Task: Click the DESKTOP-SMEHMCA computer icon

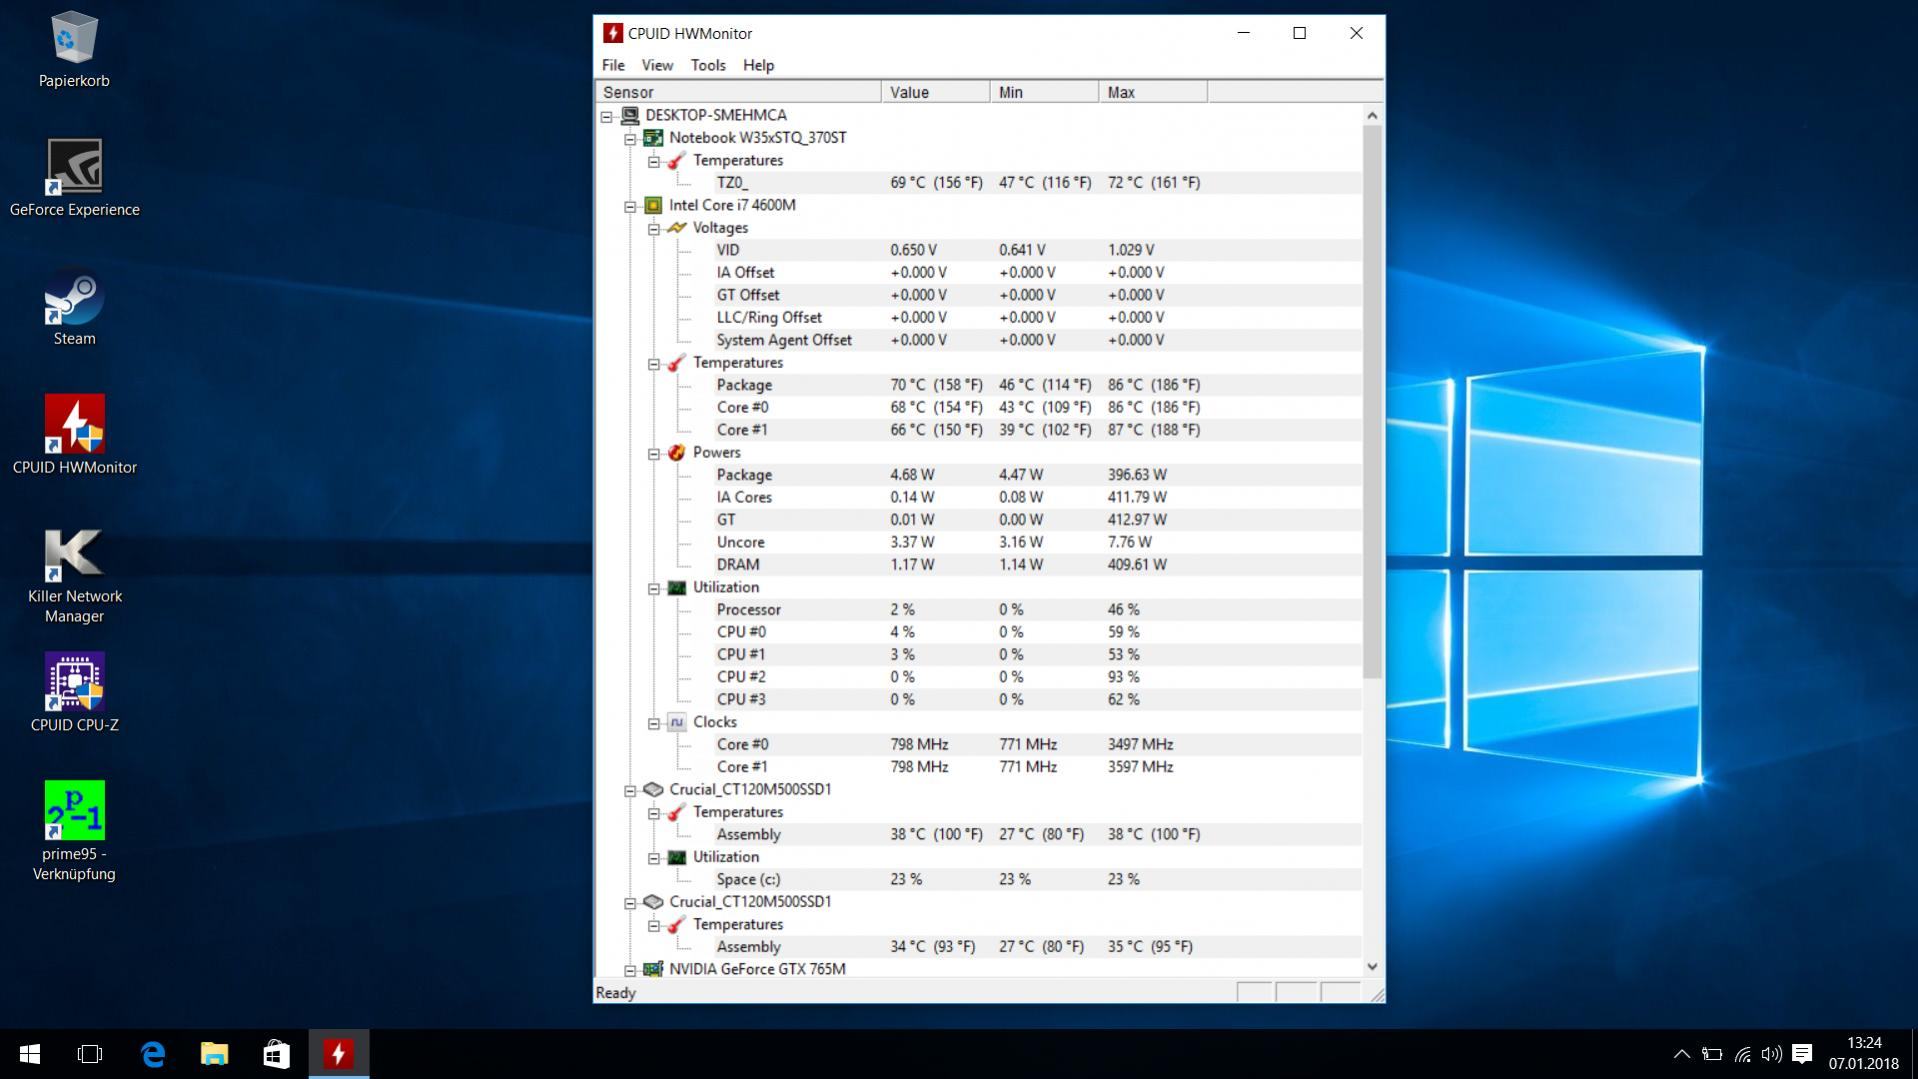Action: [630, 115]
